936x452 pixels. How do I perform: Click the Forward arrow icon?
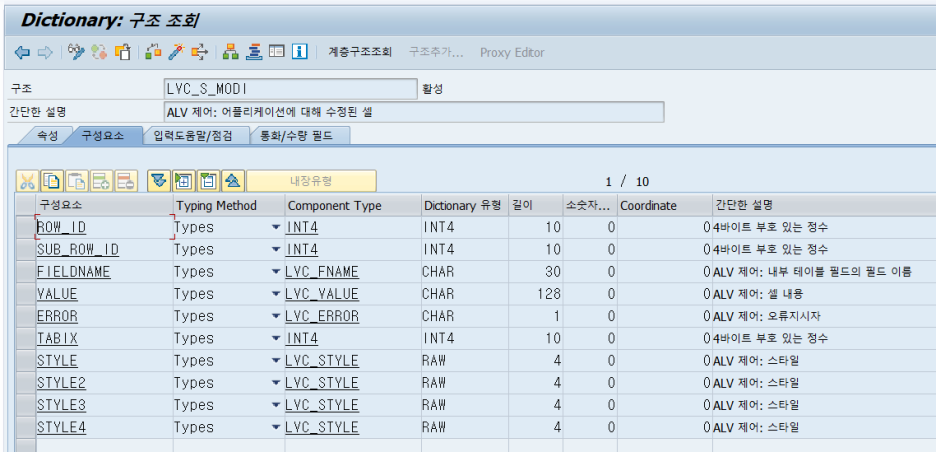tap(45, 53)
